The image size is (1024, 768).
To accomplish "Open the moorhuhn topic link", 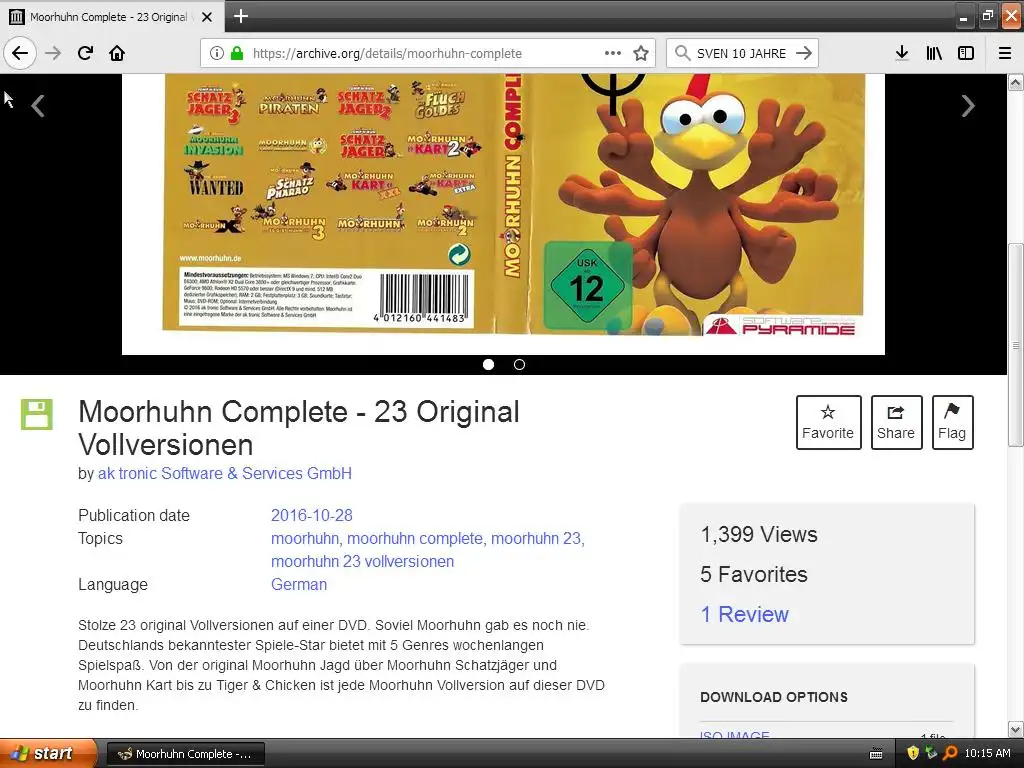I will click(x=304, y=539).
